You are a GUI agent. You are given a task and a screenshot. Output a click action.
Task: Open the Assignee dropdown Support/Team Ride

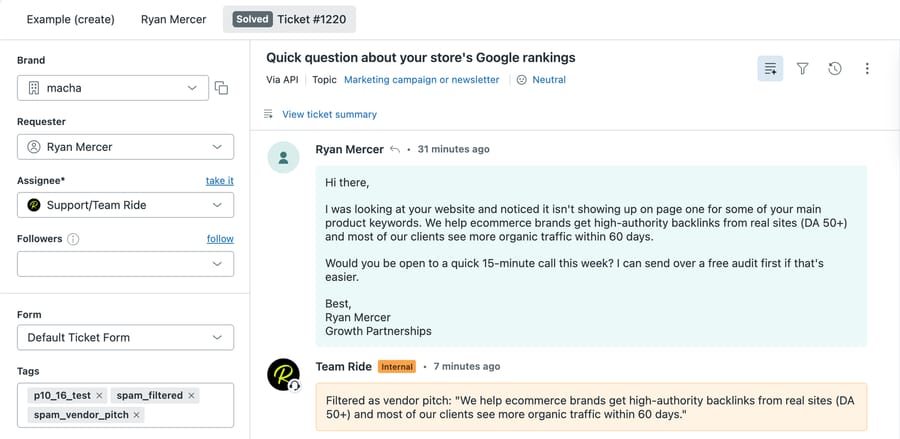pyautogui.click(x=126, y=205)
